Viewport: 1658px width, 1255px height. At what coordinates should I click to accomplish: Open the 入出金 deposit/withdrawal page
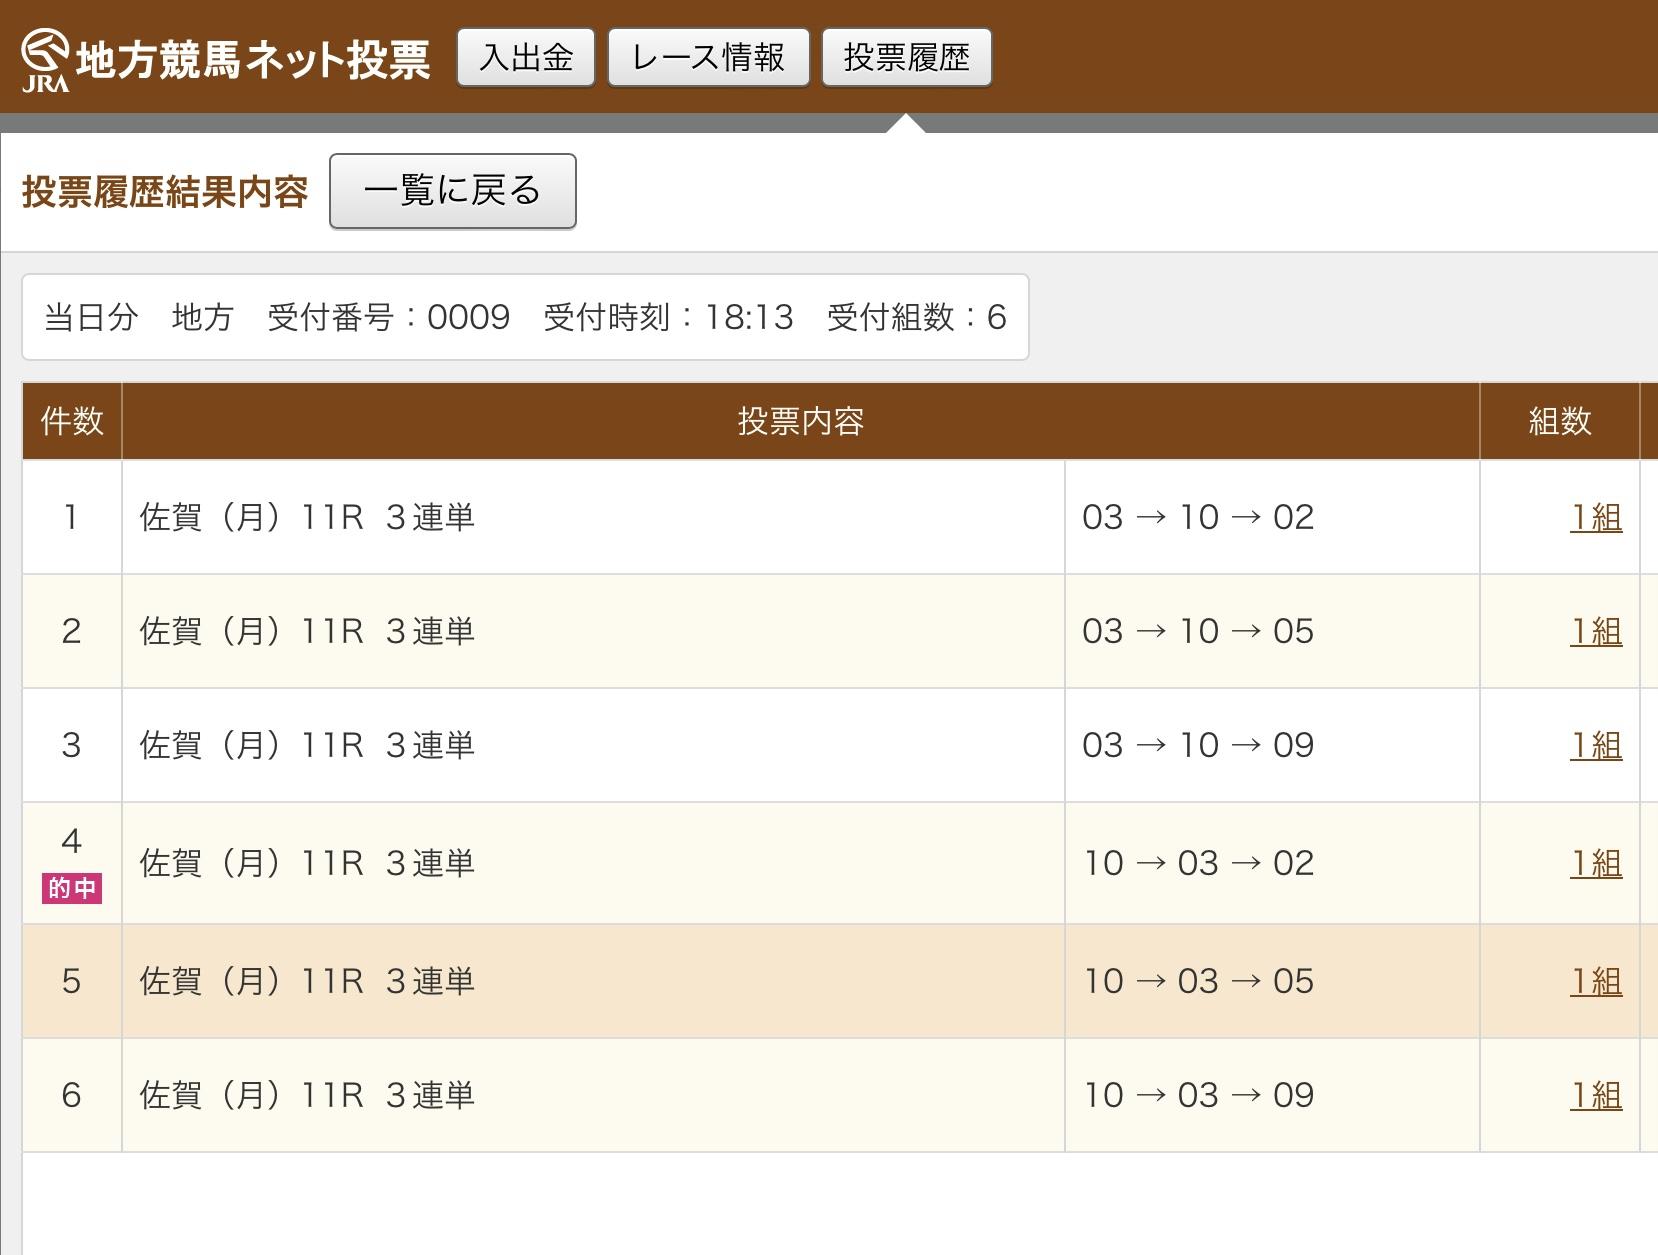(x=526, y=58)
